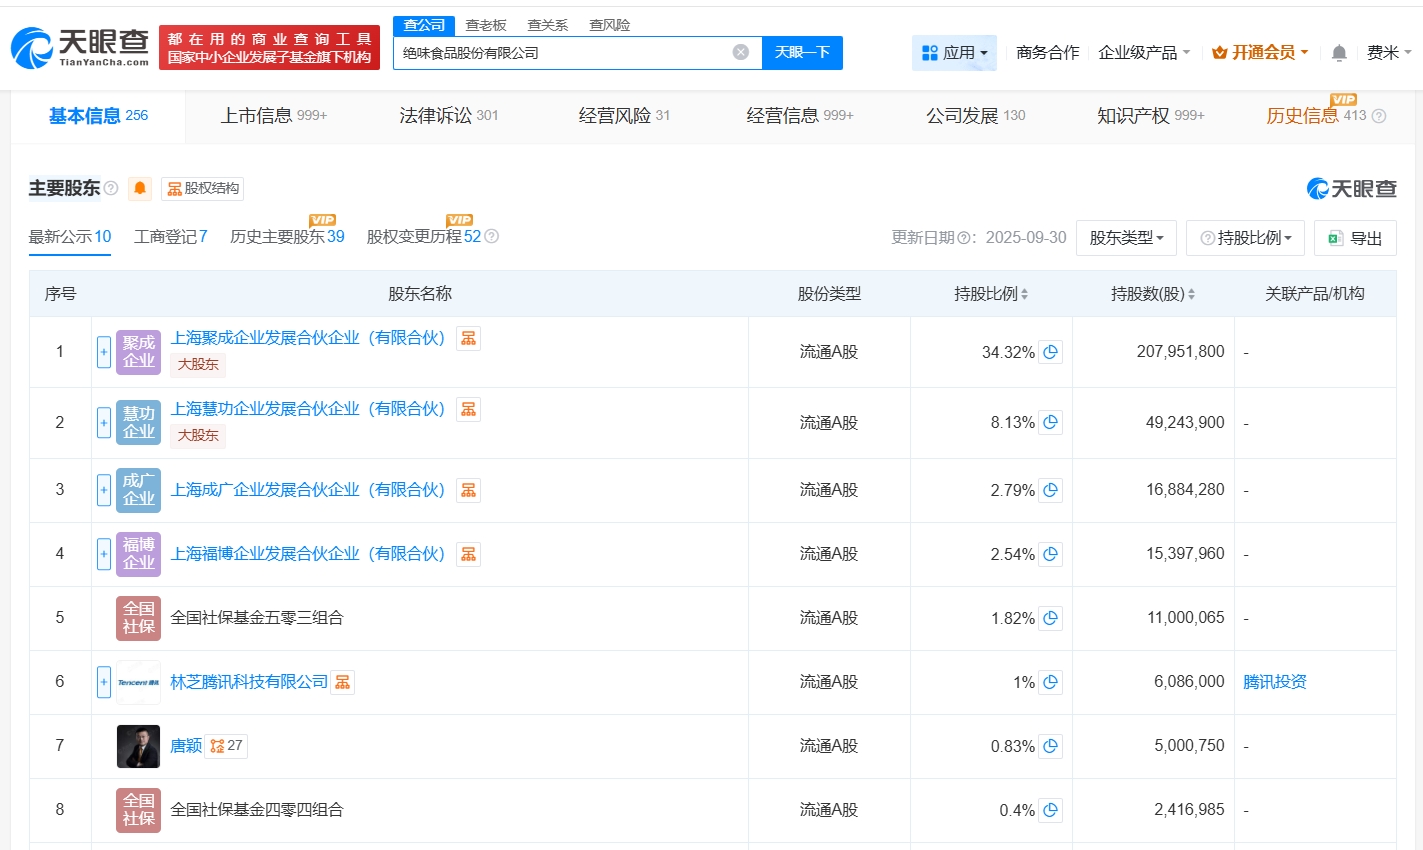Open the 持股比例 dropdown filter
Screen dimensions: 1423x850
point(1245,237)
